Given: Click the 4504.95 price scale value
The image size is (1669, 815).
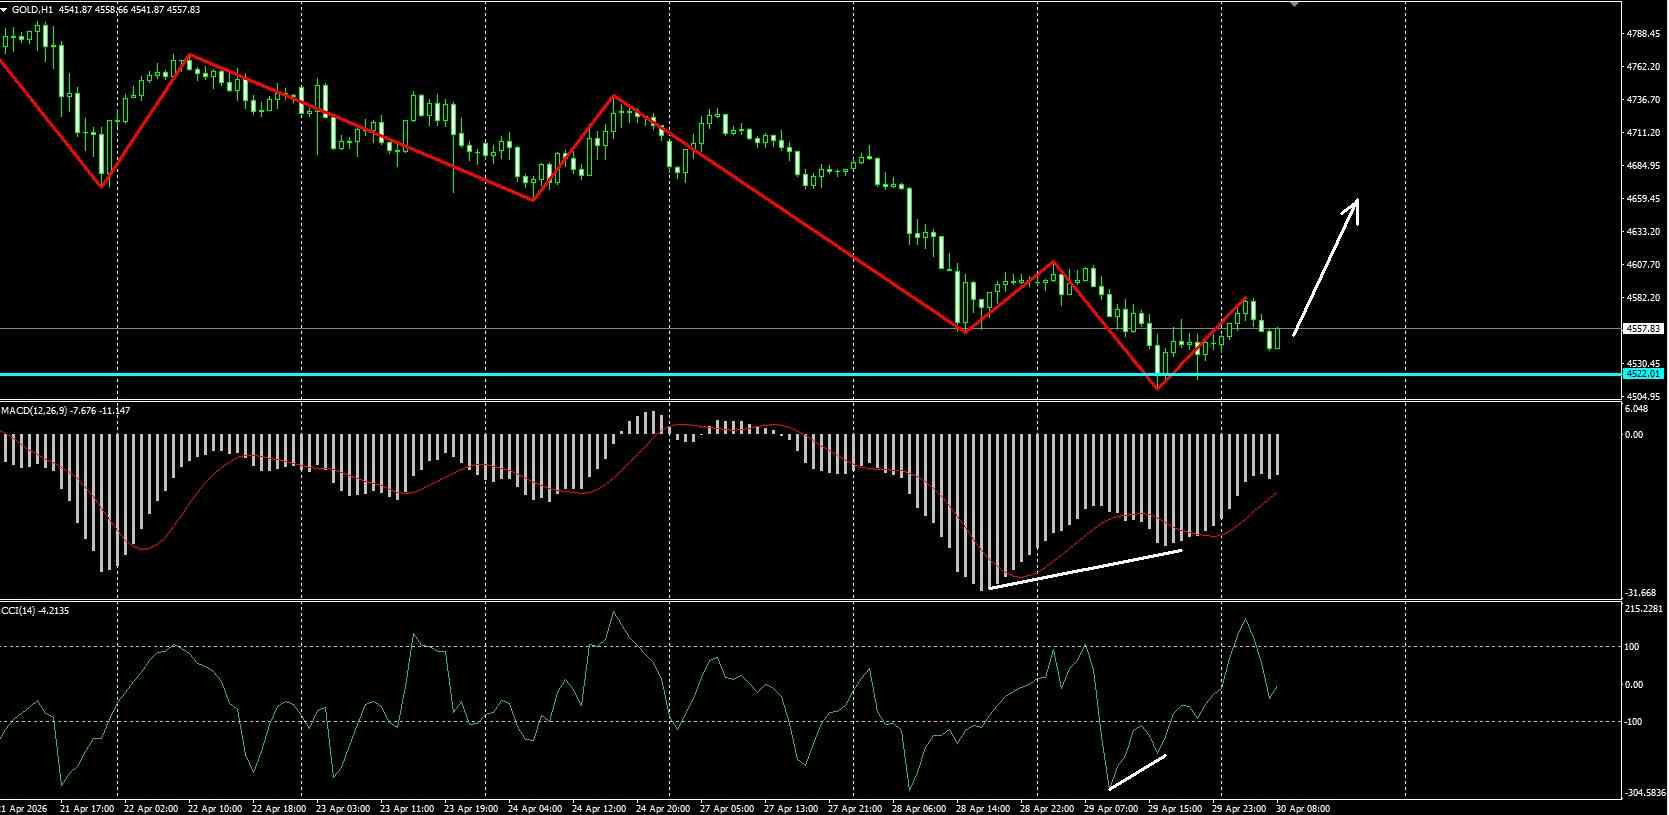Looking at the screenshot, I should point(1644,396).
